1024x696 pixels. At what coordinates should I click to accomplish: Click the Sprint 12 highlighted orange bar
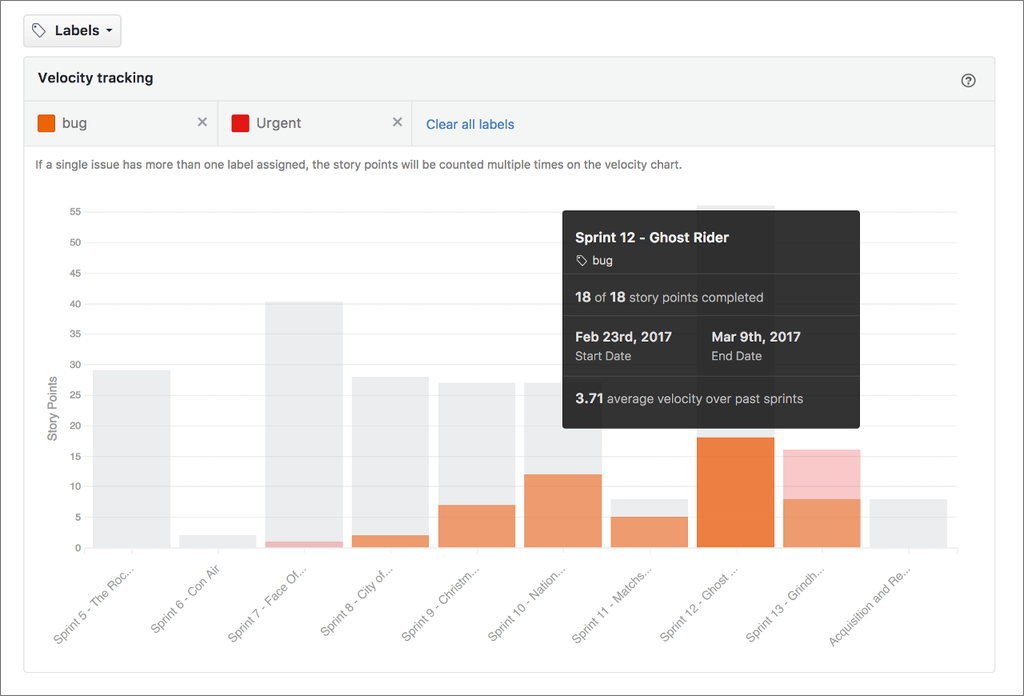click(735, 492)
